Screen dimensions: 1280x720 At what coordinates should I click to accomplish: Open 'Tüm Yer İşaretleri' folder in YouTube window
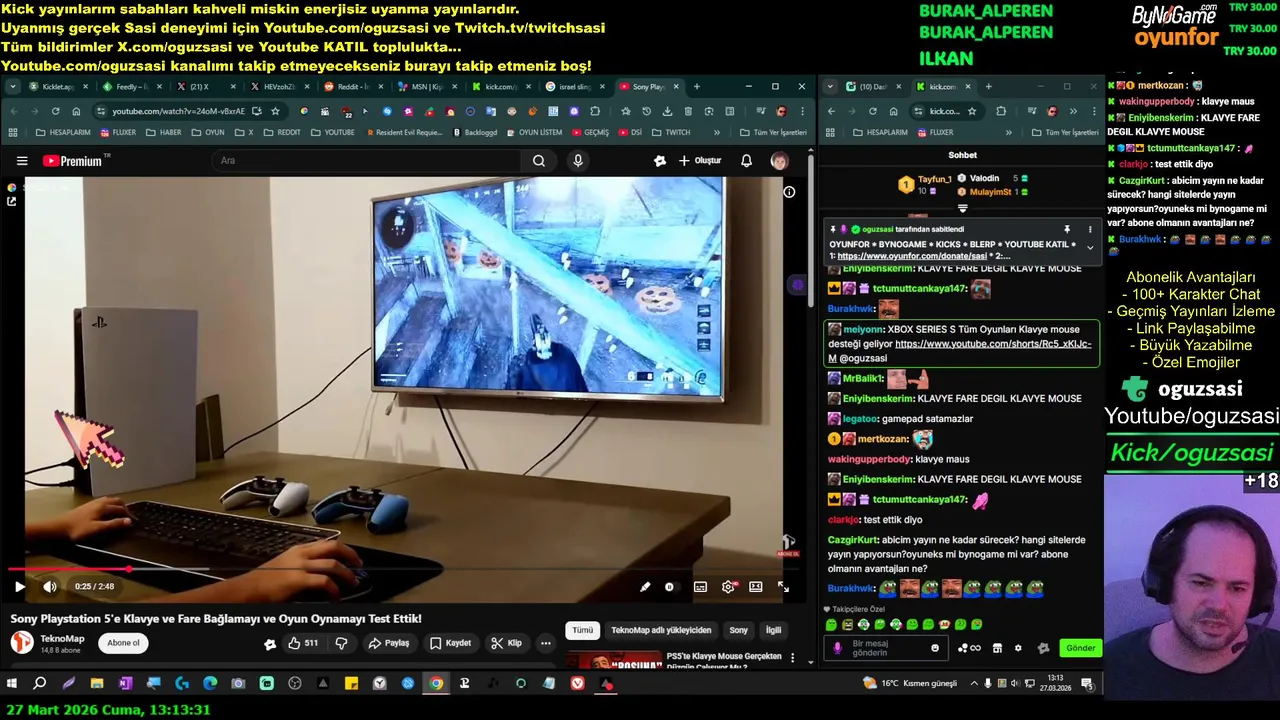[x=774, y=132]
